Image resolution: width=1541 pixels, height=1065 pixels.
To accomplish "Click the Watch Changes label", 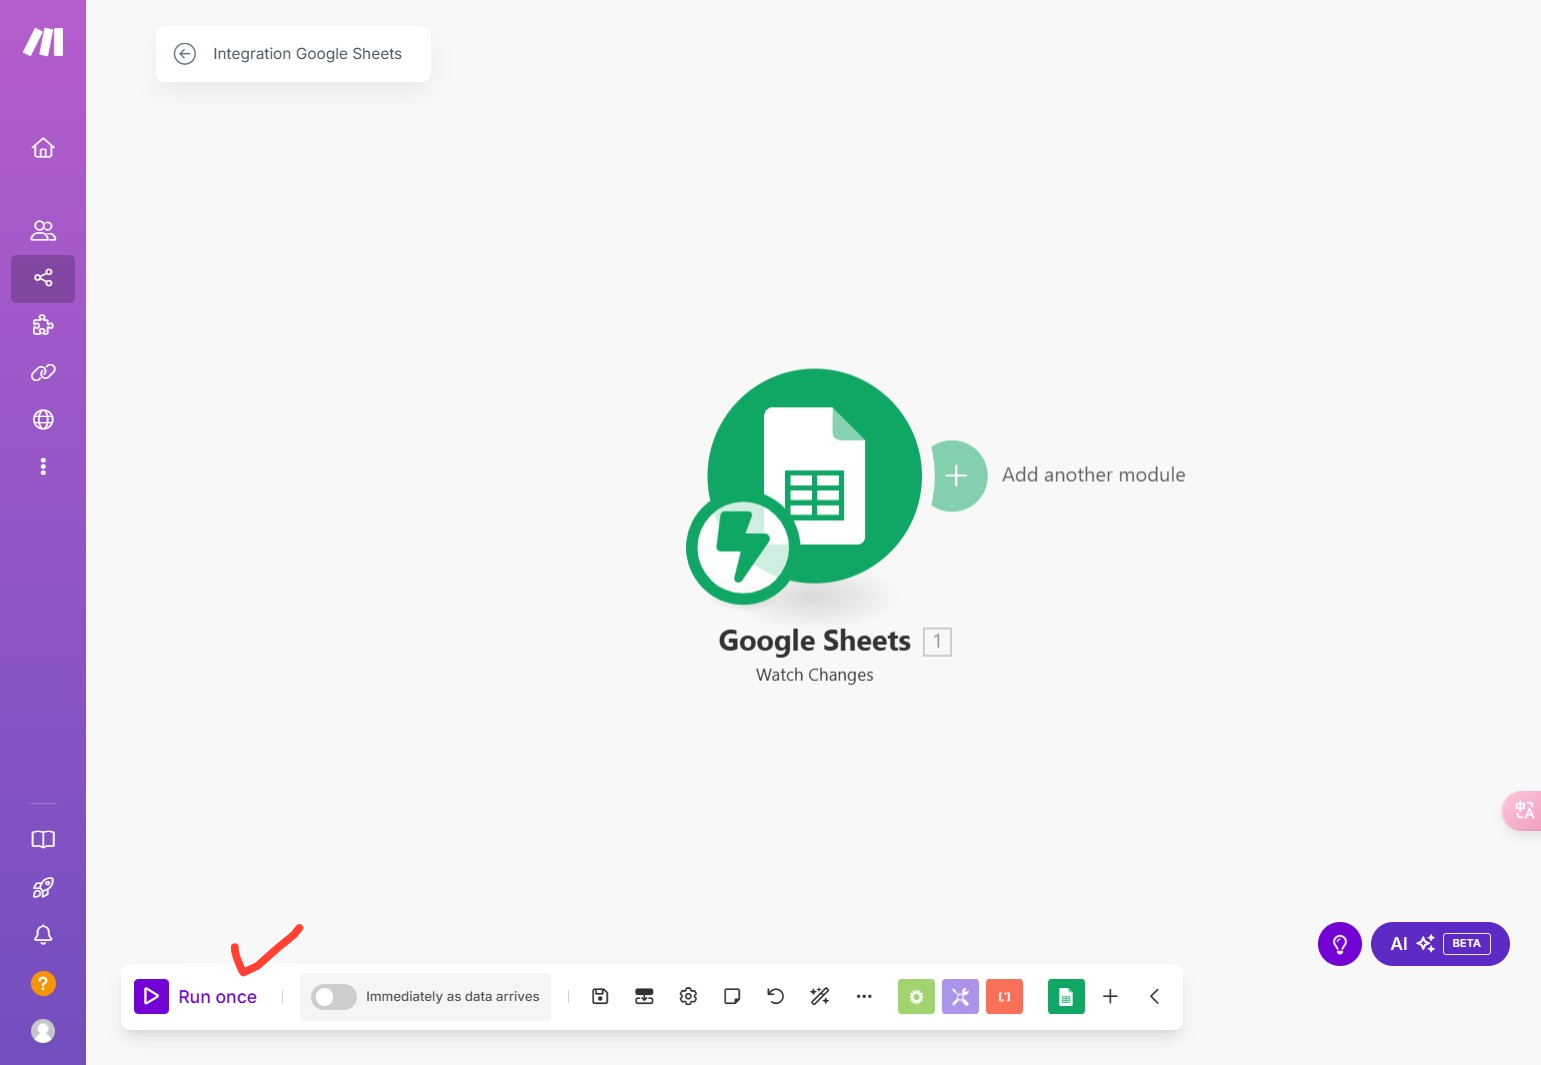I will pos(814,676).
